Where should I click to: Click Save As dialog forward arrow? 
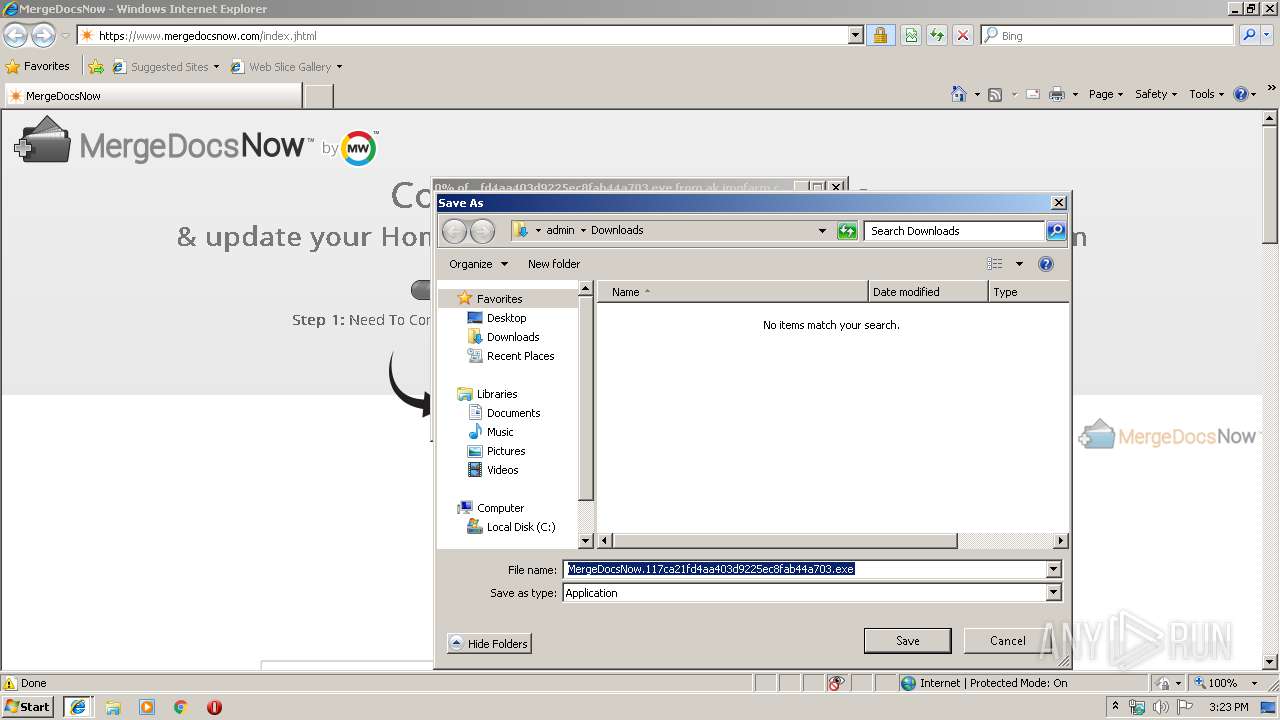(x=482, y=231)
